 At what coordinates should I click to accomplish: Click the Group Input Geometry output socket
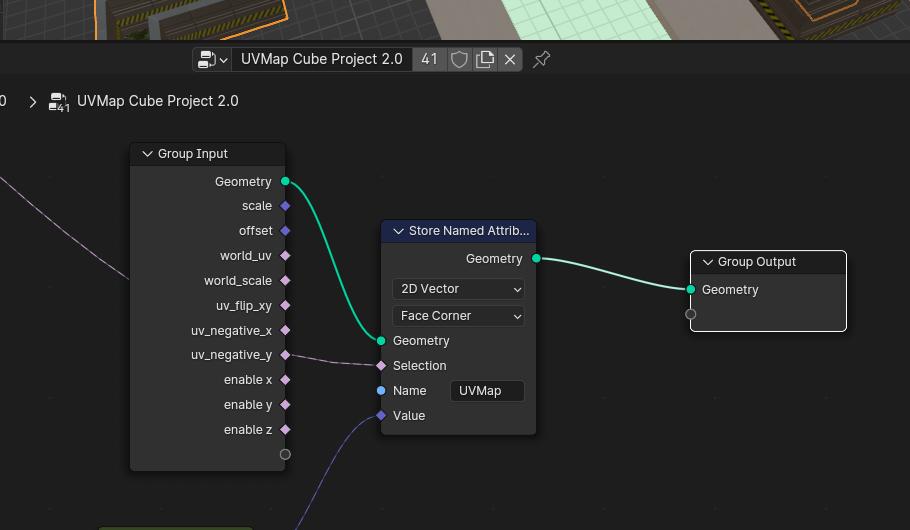pyautogui.click(x=285, y=181)
